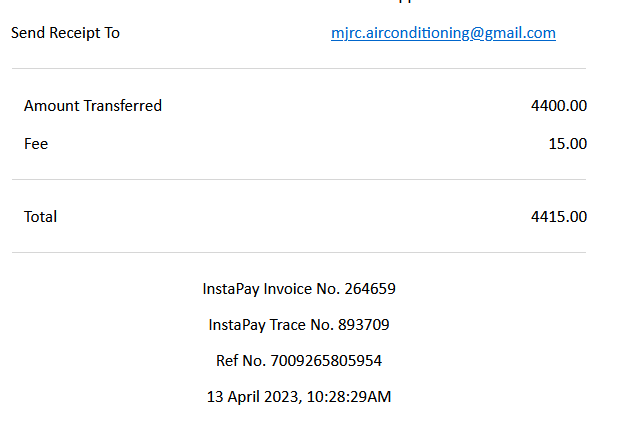Click the "Send Receipt To" label
This screenshot has height=430, width=624.
[65, 33]
